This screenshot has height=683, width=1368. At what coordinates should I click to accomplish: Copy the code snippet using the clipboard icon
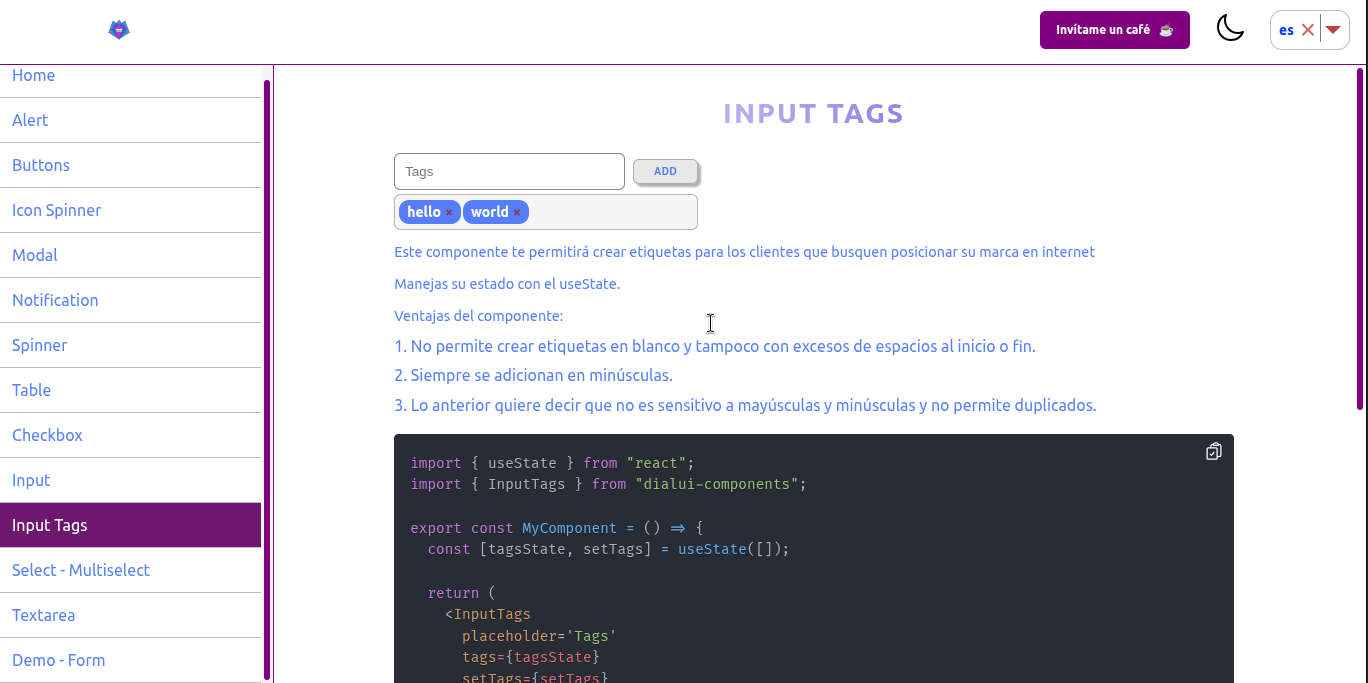1213,452
